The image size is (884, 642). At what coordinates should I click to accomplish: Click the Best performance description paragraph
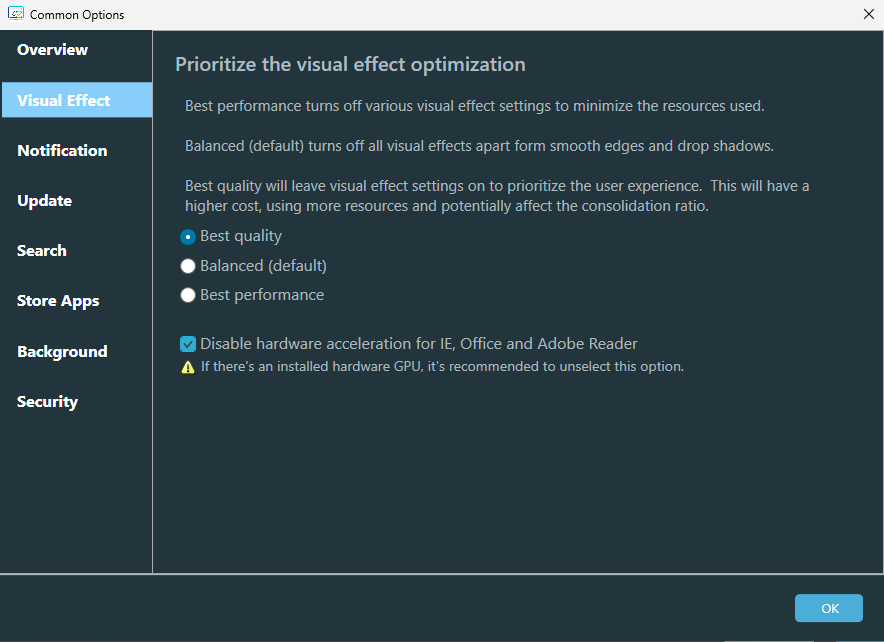tap(475, 106)
